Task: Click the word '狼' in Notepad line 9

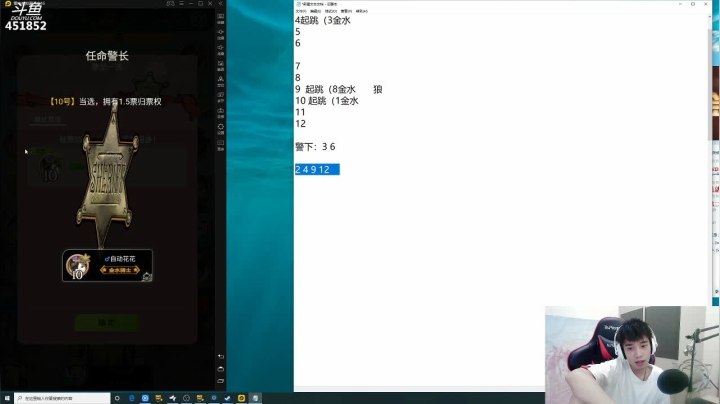Action: coord(378,89)
